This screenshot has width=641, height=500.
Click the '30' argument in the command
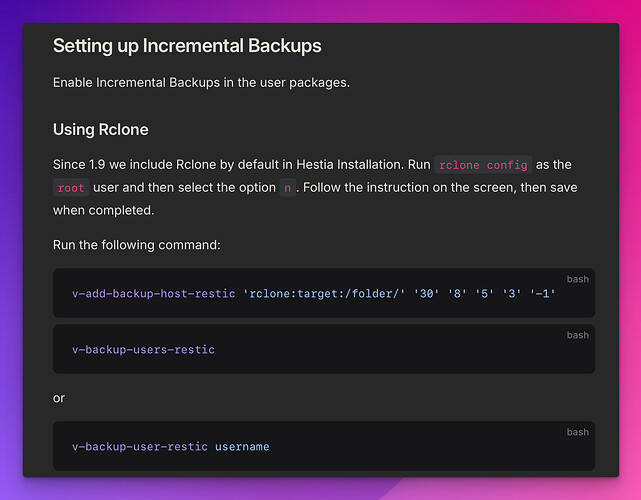[x=426, y=294]
